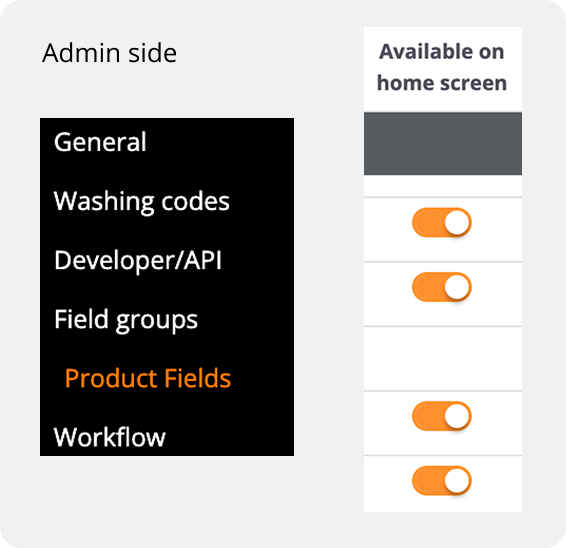Open the Workflow menu item

point(109,437)
